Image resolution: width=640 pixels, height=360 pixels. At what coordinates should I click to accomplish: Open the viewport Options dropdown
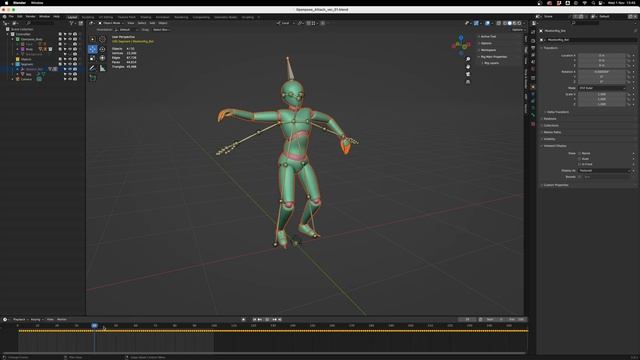tap(518, 30)
